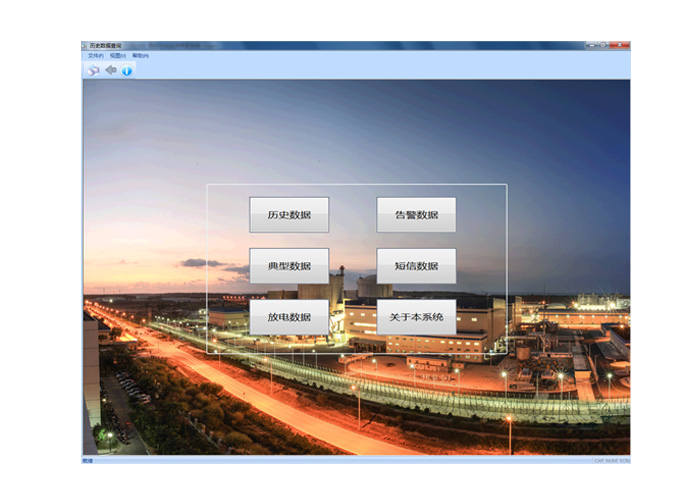This screenshot has width=690, height=500.
Task: Click the CAP NUM SCRL status indicators
Action: [x=611, y=460]
